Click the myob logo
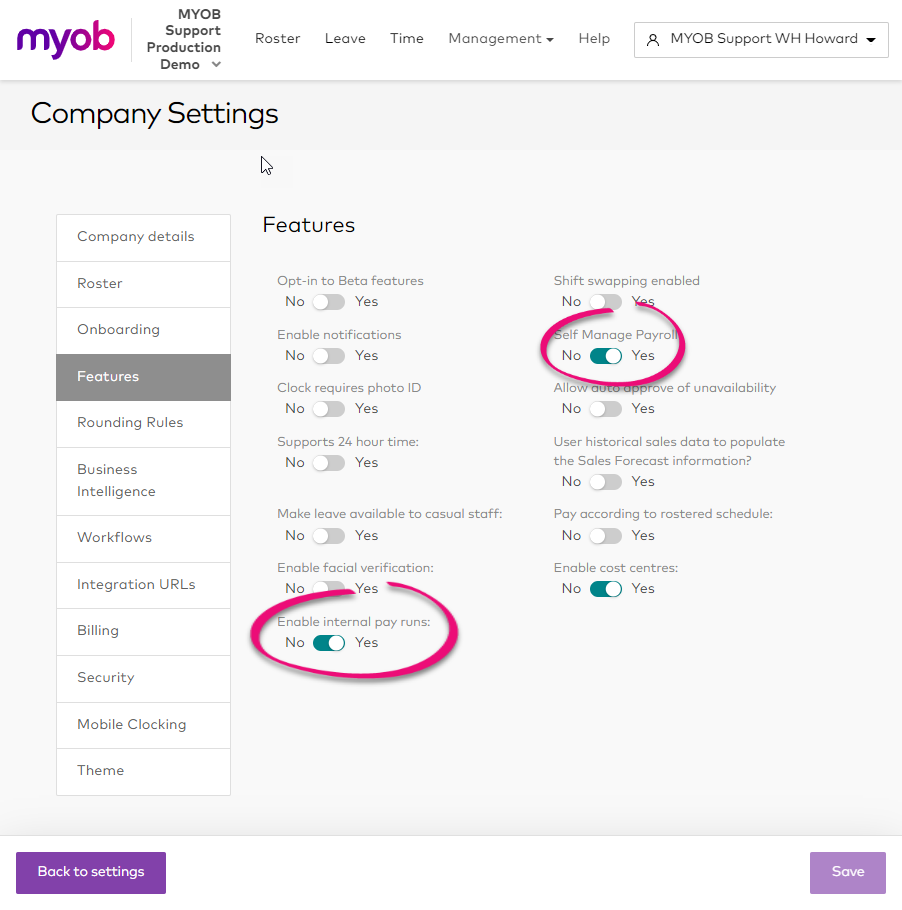902x910 pixels. pyautogui.click(x=66, y=39)
